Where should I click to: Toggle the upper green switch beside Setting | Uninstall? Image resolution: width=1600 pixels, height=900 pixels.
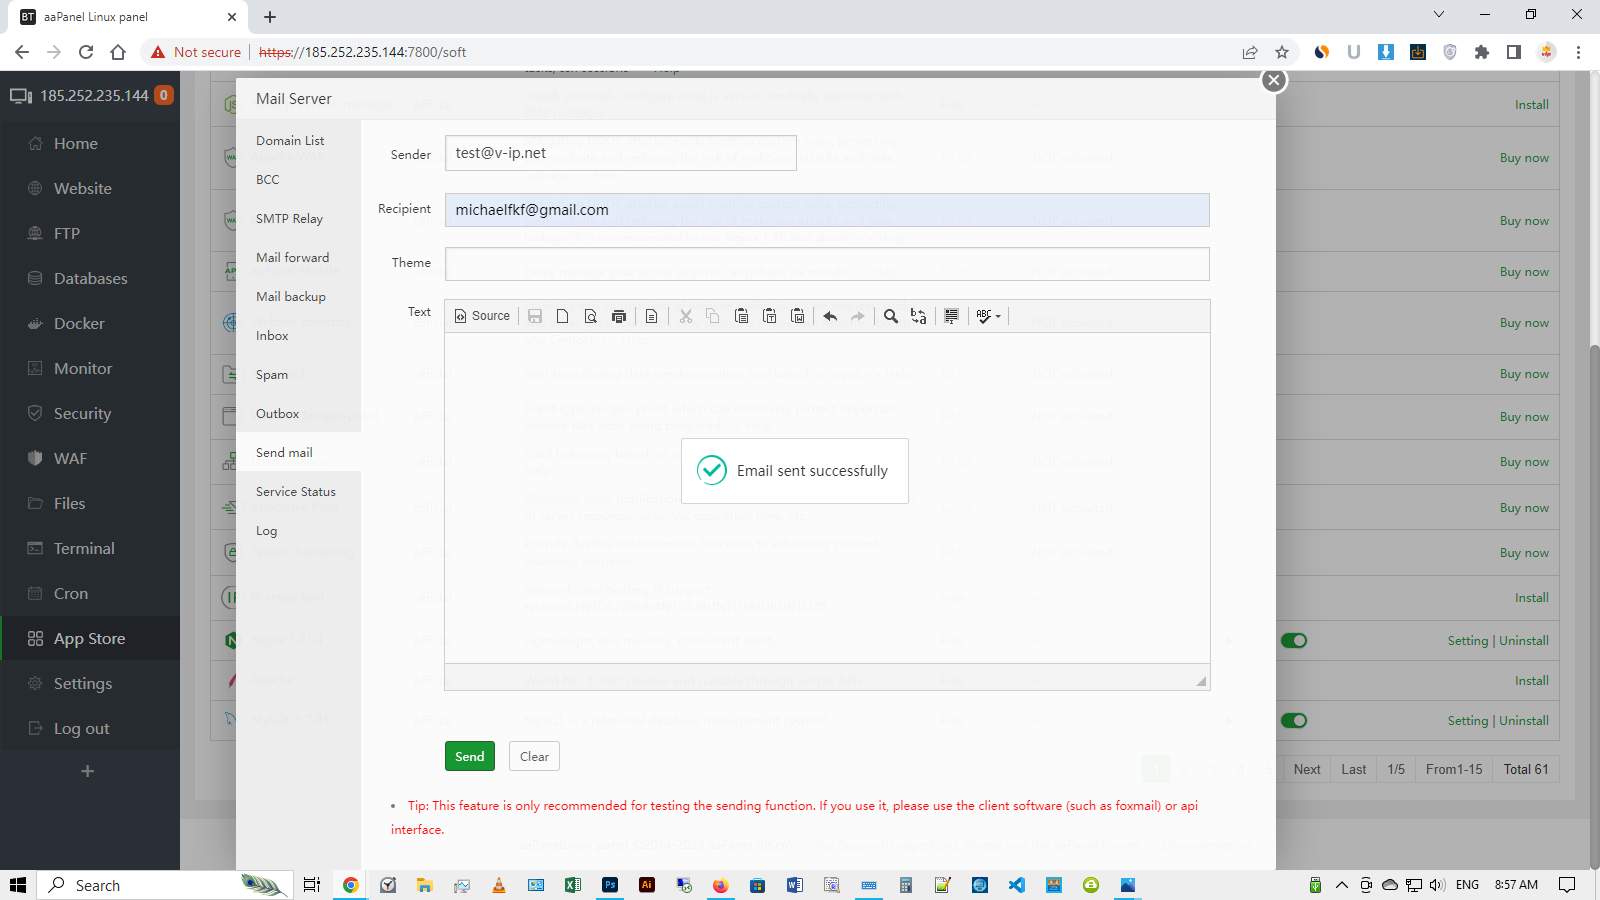pos(1294,641)
